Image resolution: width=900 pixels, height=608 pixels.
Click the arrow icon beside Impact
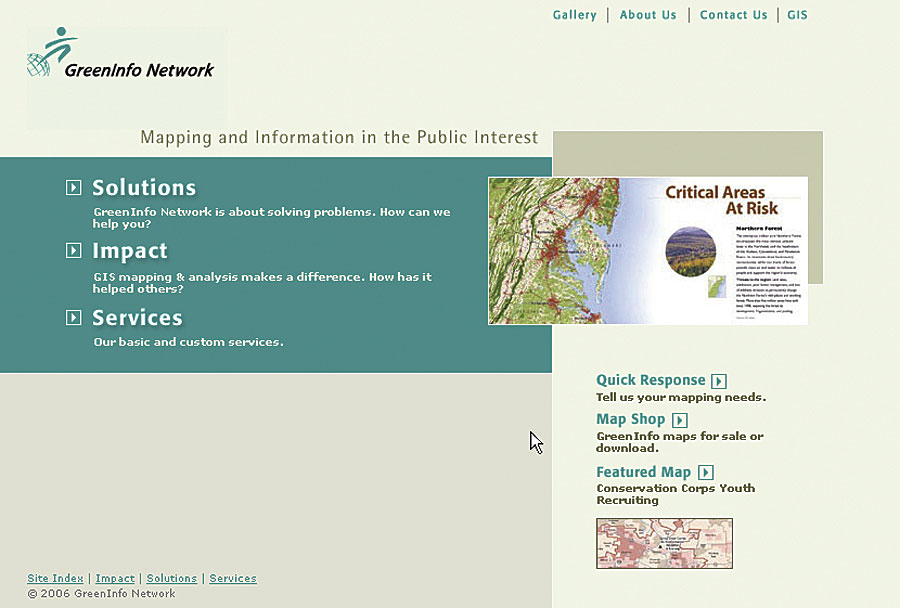pos(73,250)
